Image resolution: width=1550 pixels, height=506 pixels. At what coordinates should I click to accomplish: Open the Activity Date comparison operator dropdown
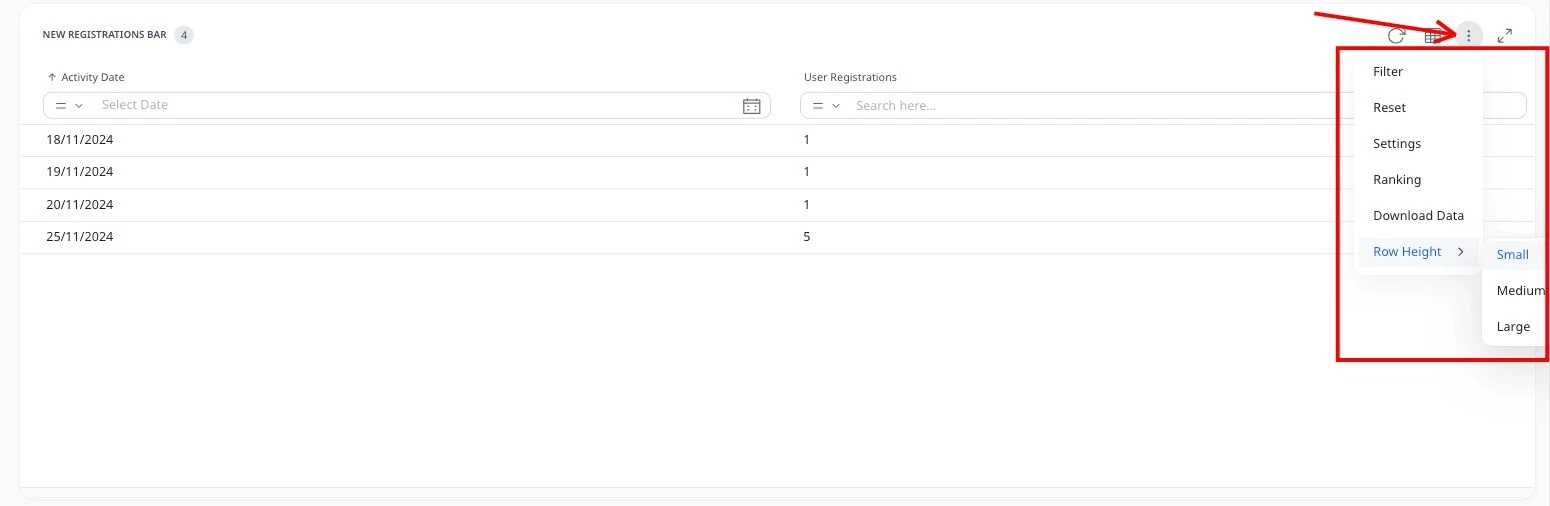click(x=69, y=105)
